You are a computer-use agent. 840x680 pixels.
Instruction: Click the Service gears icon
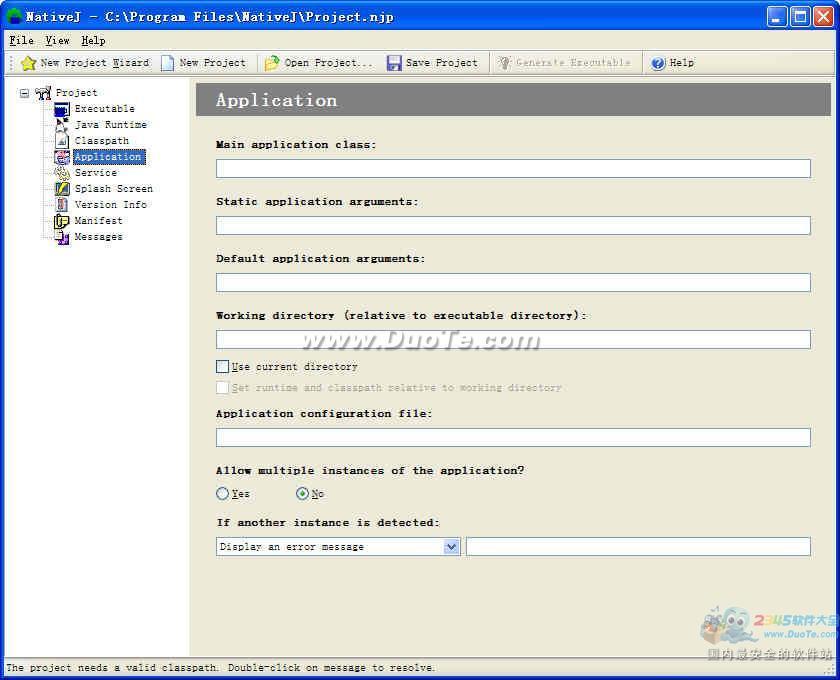click(62, 173)
